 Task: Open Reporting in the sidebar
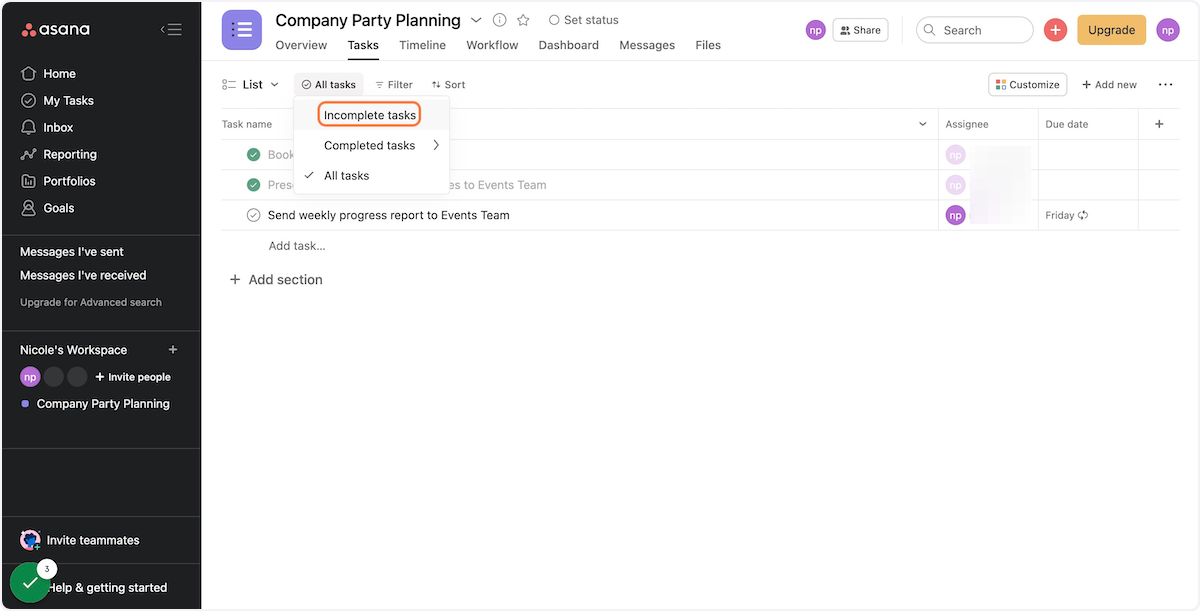pyautogui.click(x=59, y=155)
